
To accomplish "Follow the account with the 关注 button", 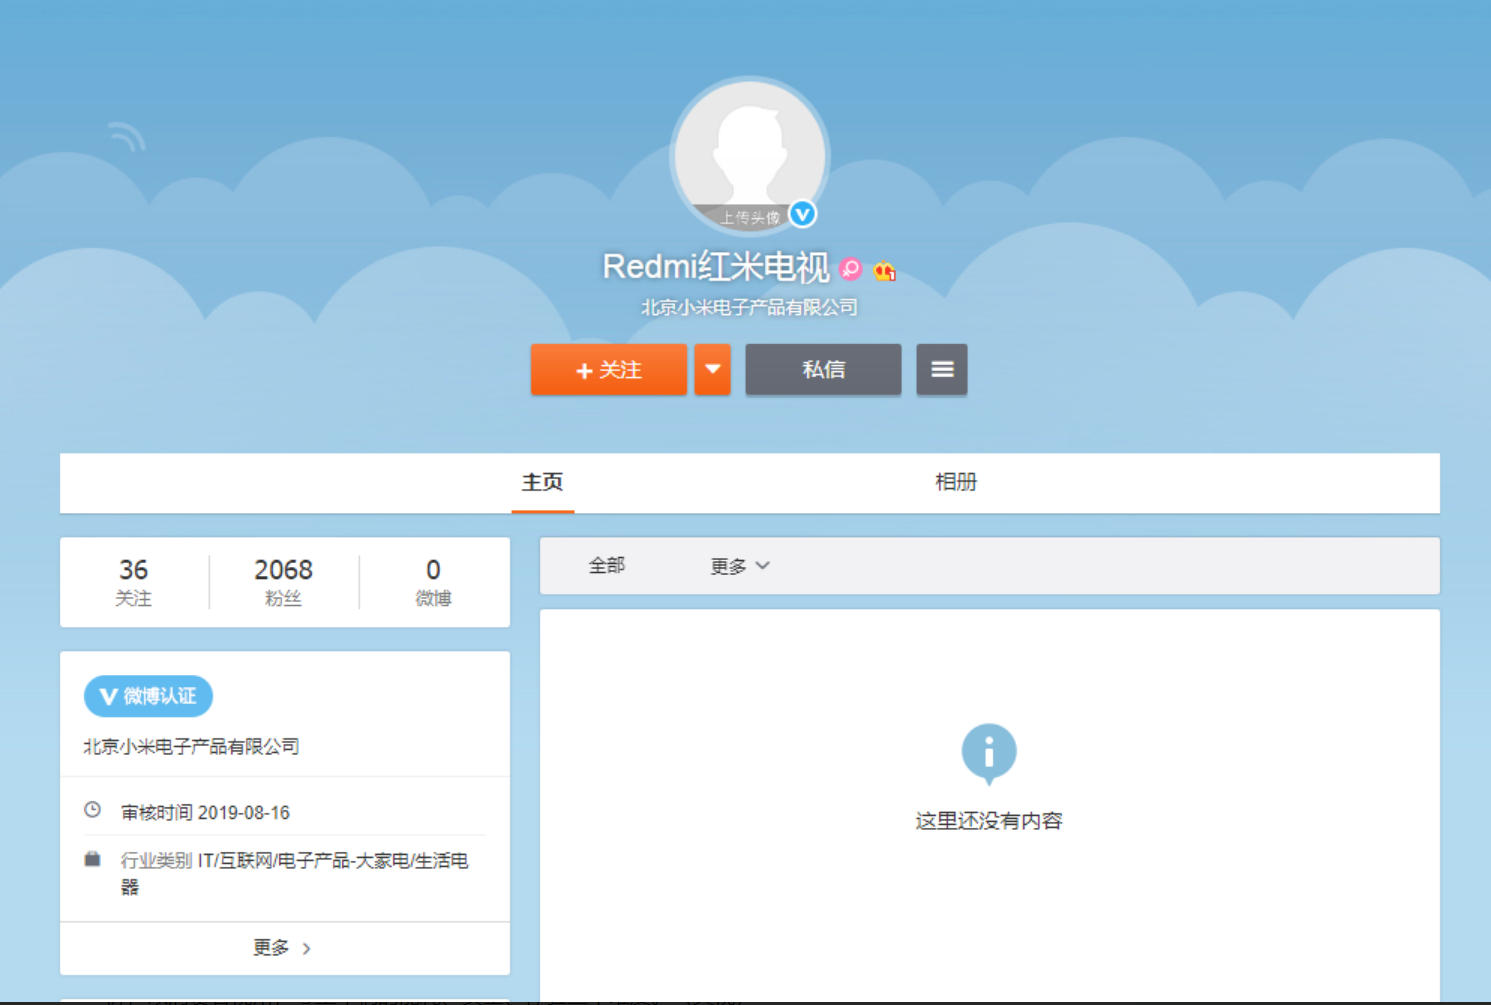I will tap(609, 370).
